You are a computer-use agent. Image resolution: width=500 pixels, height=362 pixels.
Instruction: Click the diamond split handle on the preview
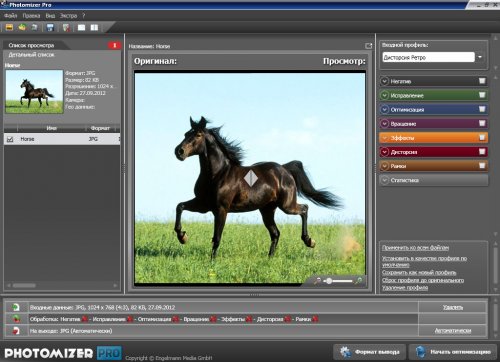pyautogui.click(x=251, y=178)
